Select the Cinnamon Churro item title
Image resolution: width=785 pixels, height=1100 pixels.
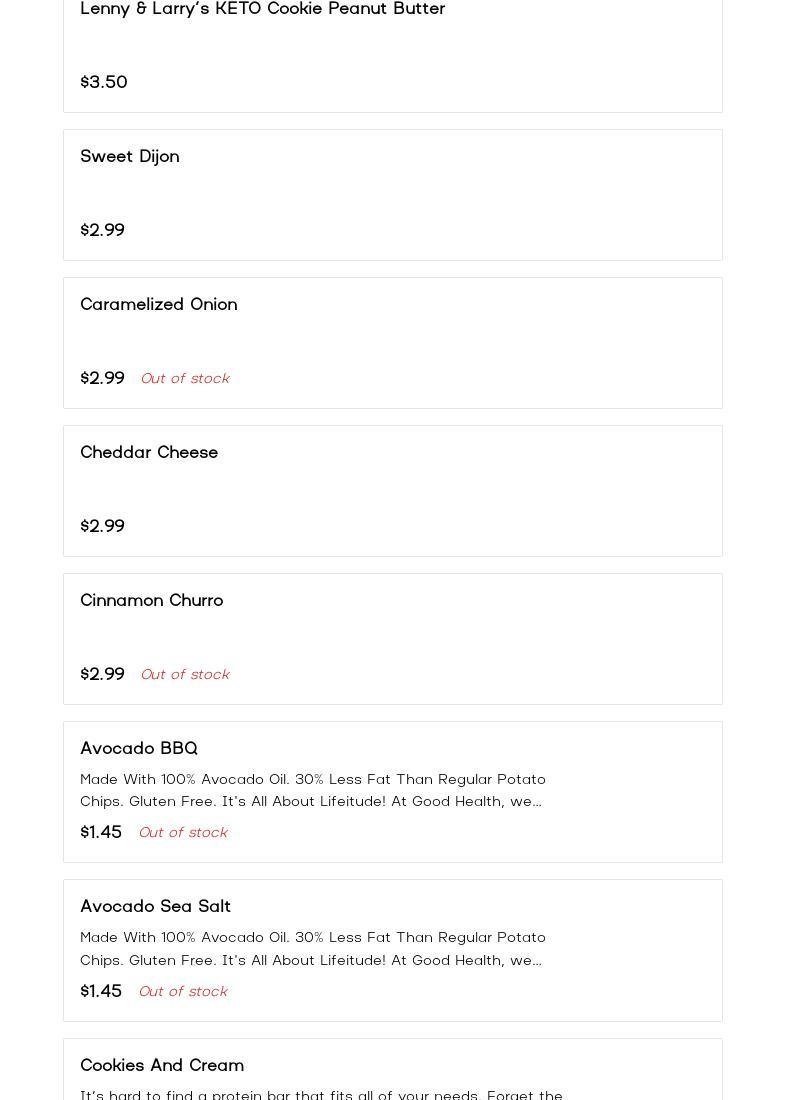point(152,600)
